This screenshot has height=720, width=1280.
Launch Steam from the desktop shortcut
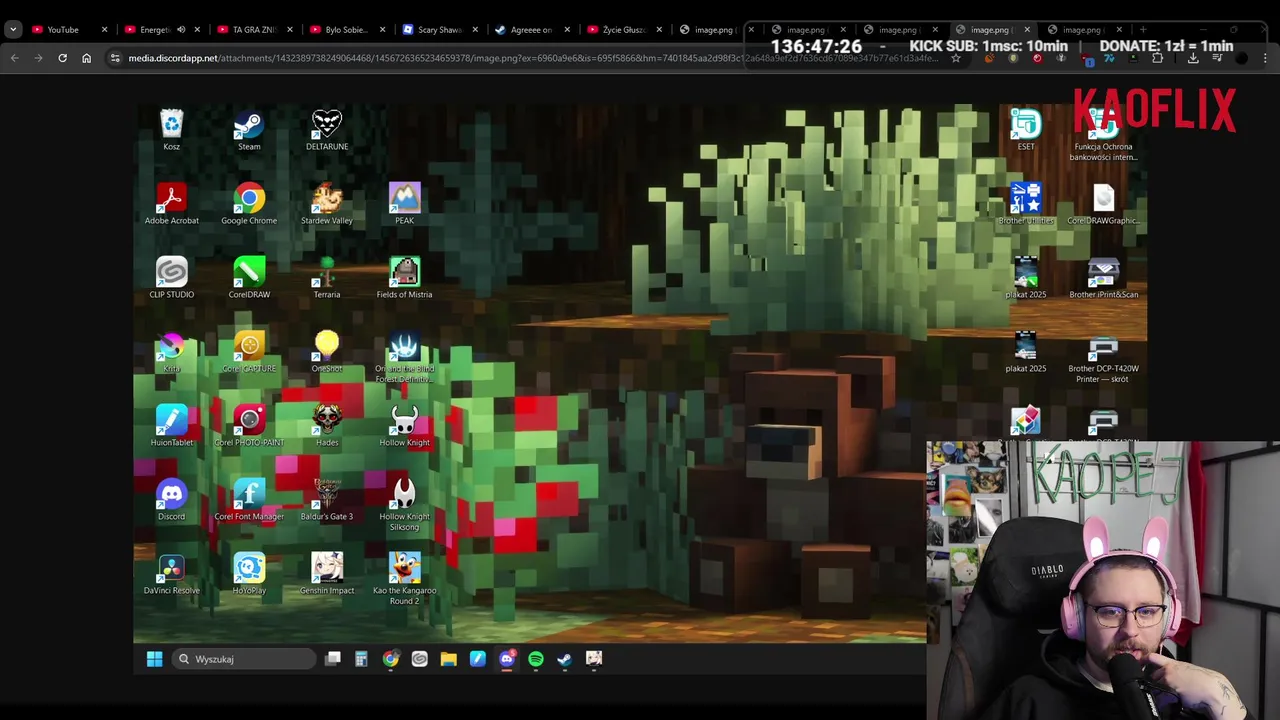click(249, 131)
